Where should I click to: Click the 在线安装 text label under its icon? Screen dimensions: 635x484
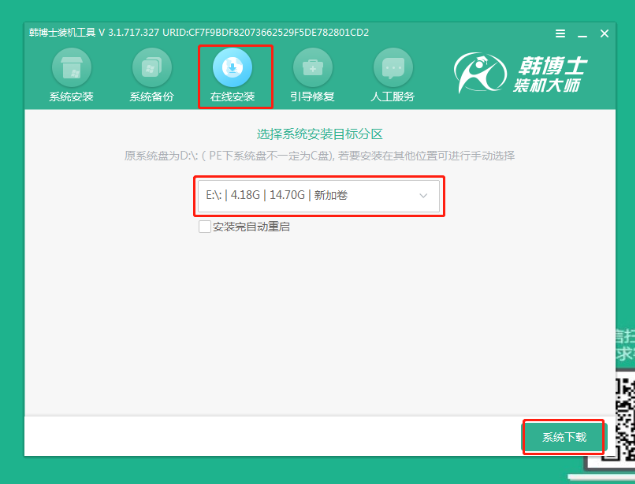coord(233,97)
